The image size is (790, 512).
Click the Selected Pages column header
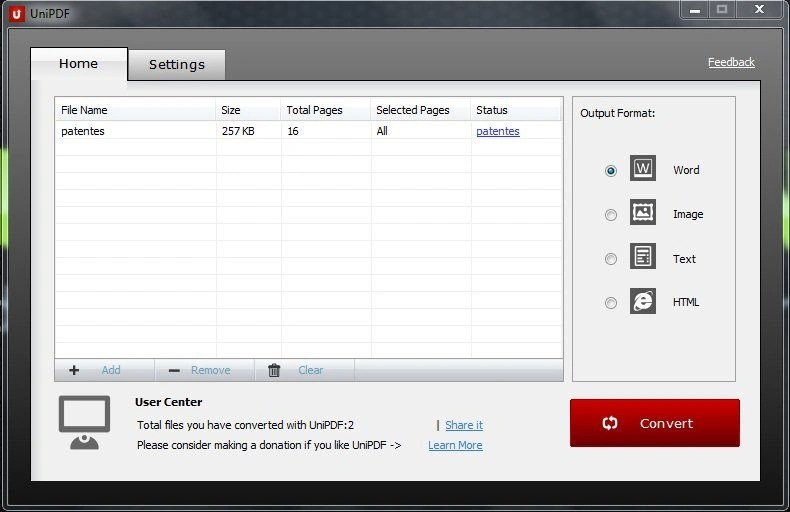[x=421, y=110]
